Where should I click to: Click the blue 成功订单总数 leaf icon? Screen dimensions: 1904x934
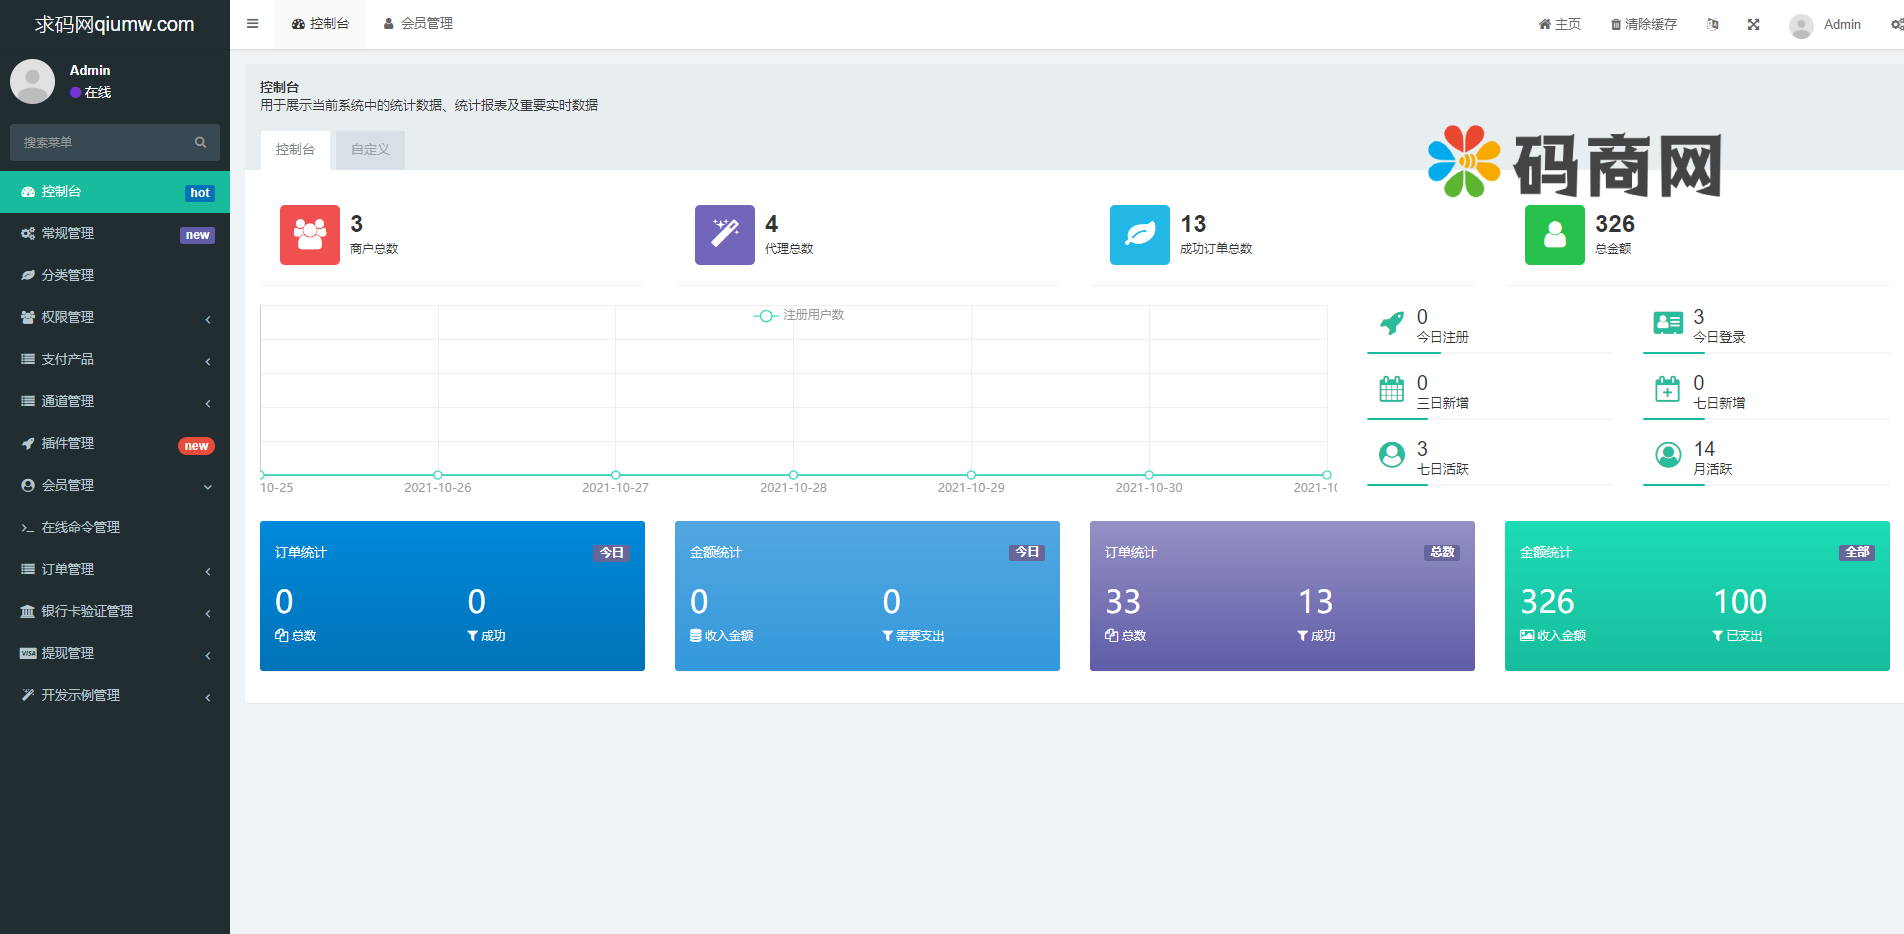pos(1140,235)
